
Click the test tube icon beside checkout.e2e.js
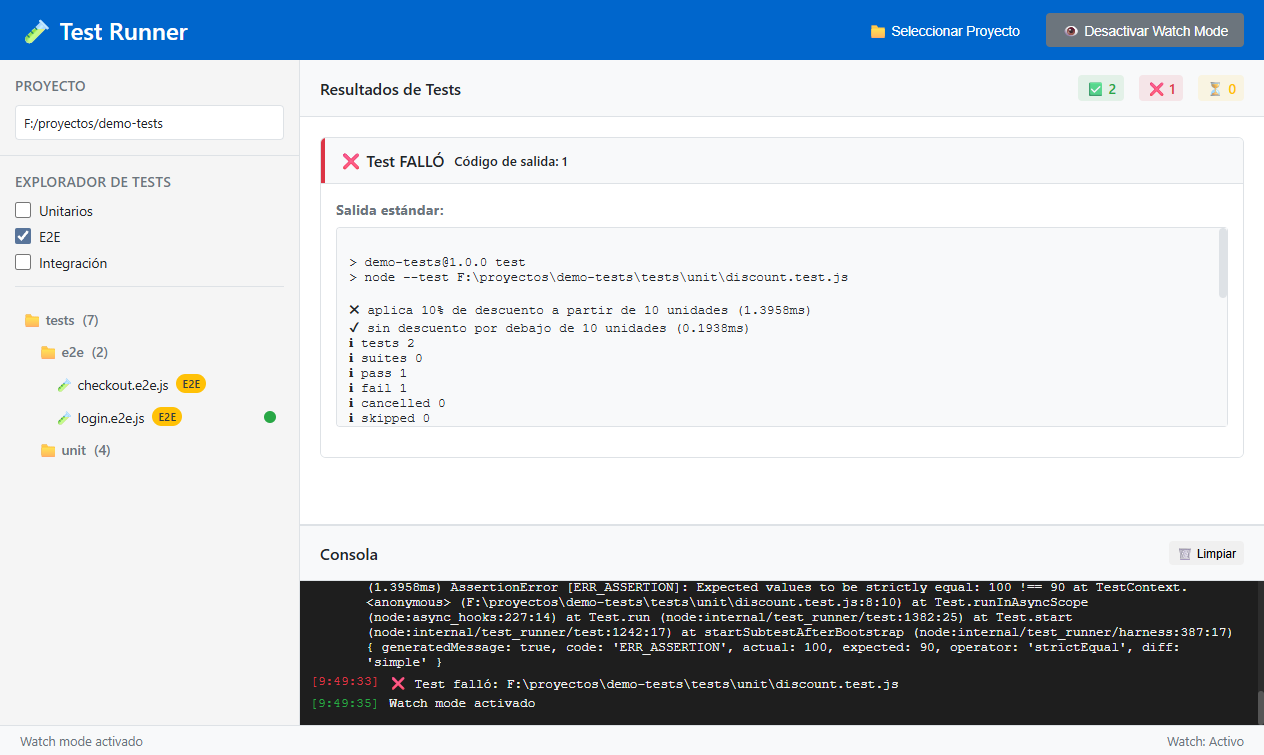(64, 385)
